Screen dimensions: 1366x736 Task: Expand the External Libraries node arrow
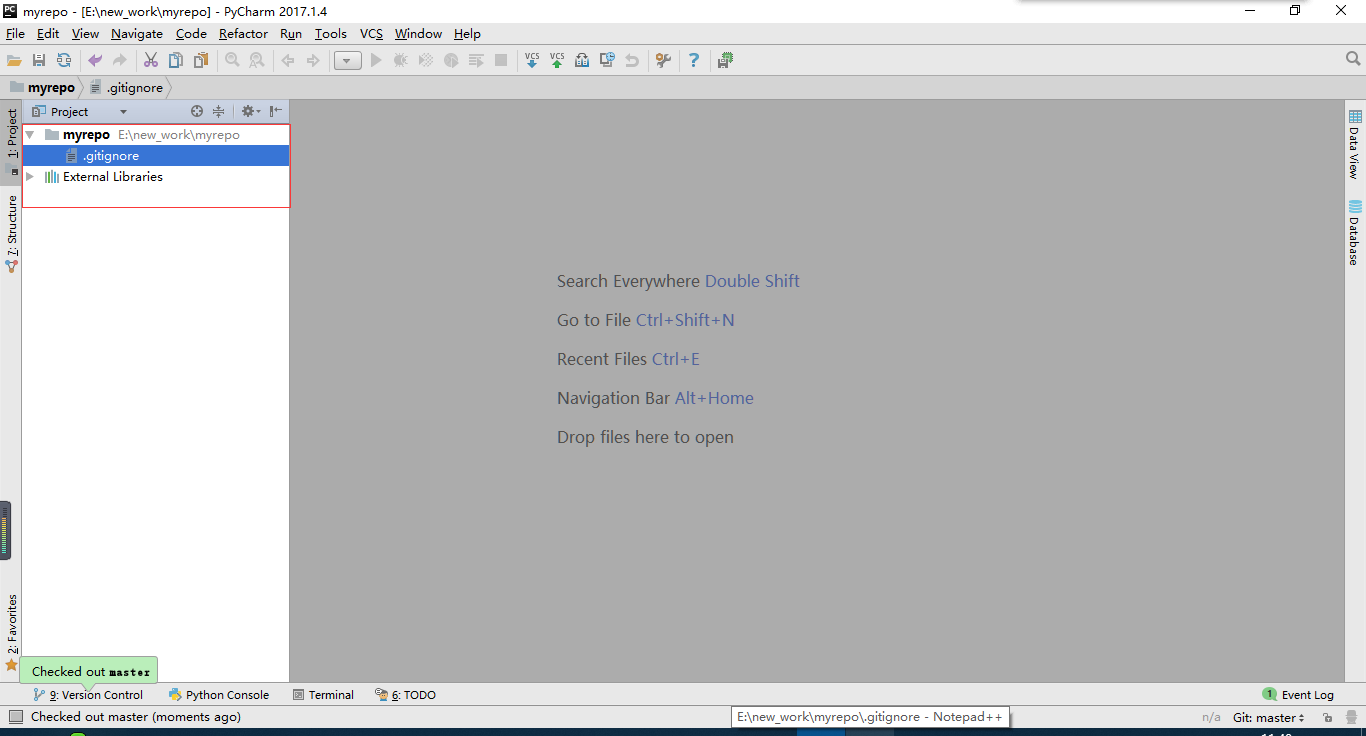click(x=30, y=177)
